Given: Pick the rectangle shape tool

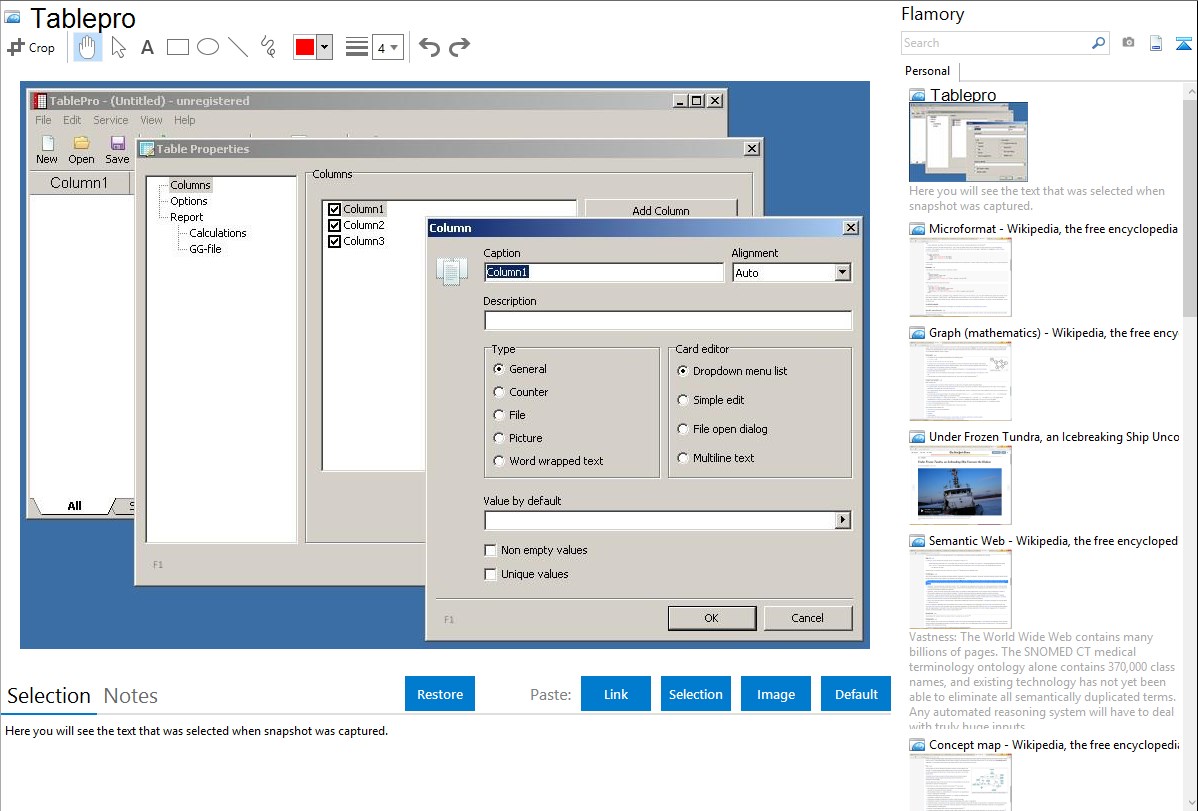Looking at the screenshot, I should (x=177, y=47).
